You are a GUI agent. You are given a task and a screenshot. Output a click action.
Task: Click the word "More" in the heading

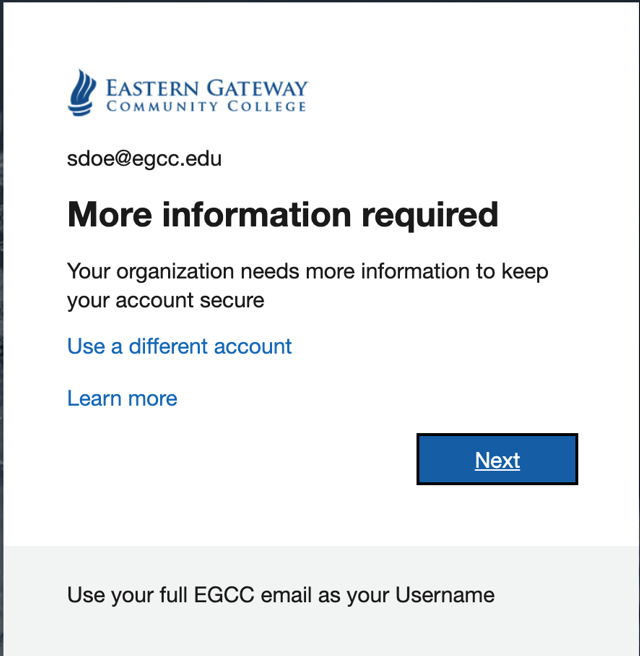click(109, 214)
